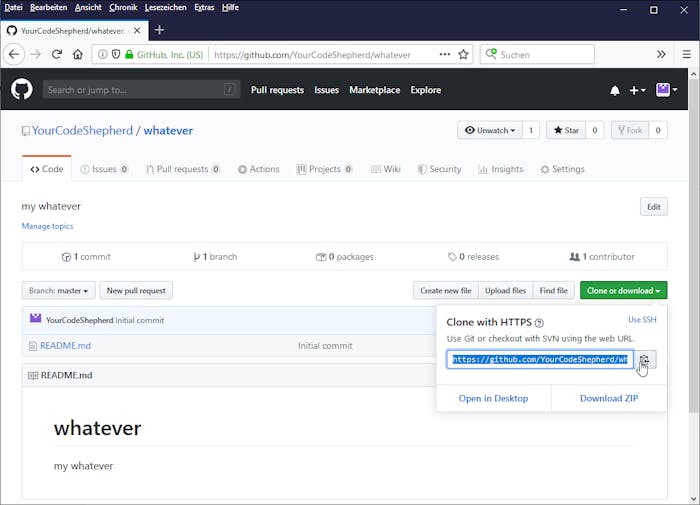Viewport: 700px width, 505px height.
Task: Click the browser forward arrow
Action: [x=35, y=54]
